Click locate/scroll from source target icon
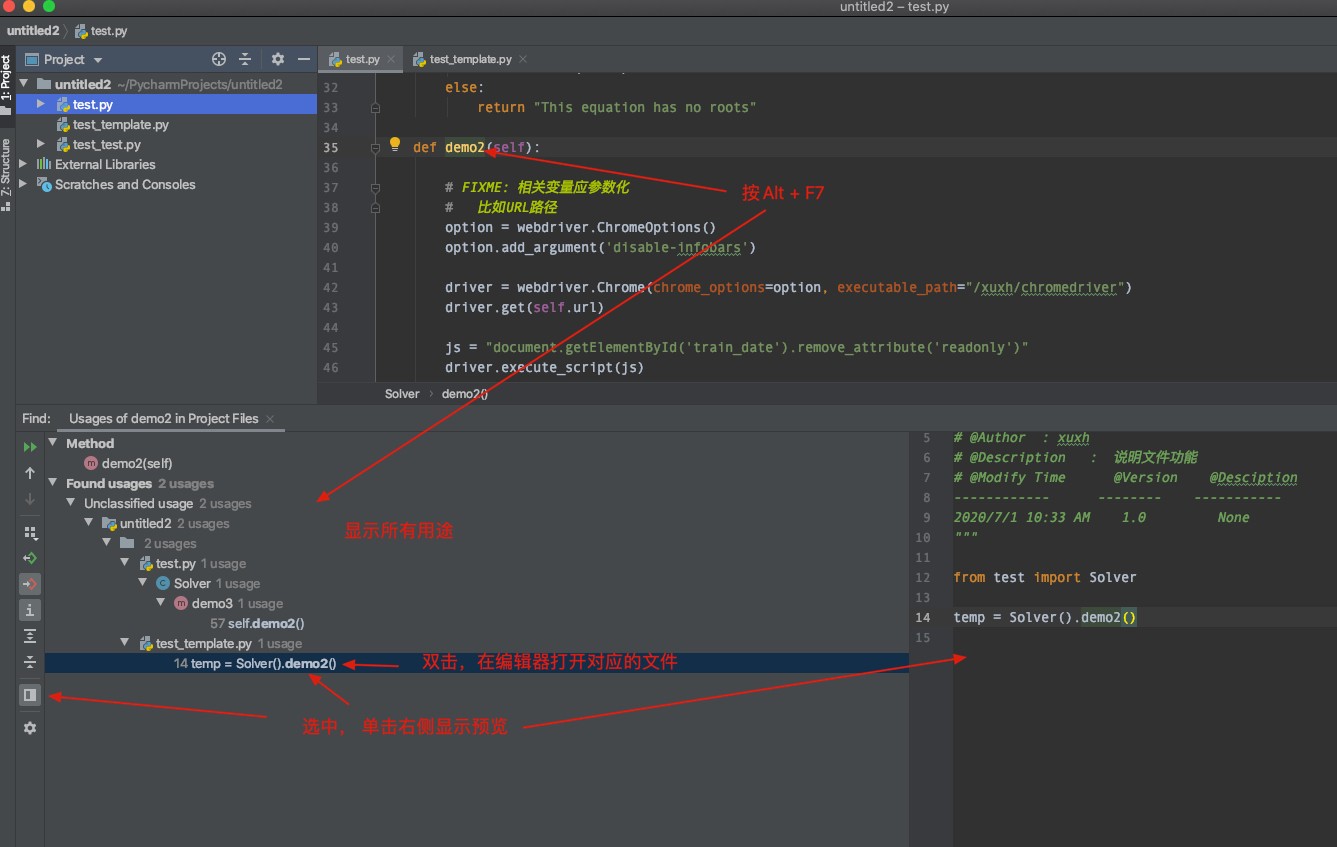 click(x=219, y=59)
